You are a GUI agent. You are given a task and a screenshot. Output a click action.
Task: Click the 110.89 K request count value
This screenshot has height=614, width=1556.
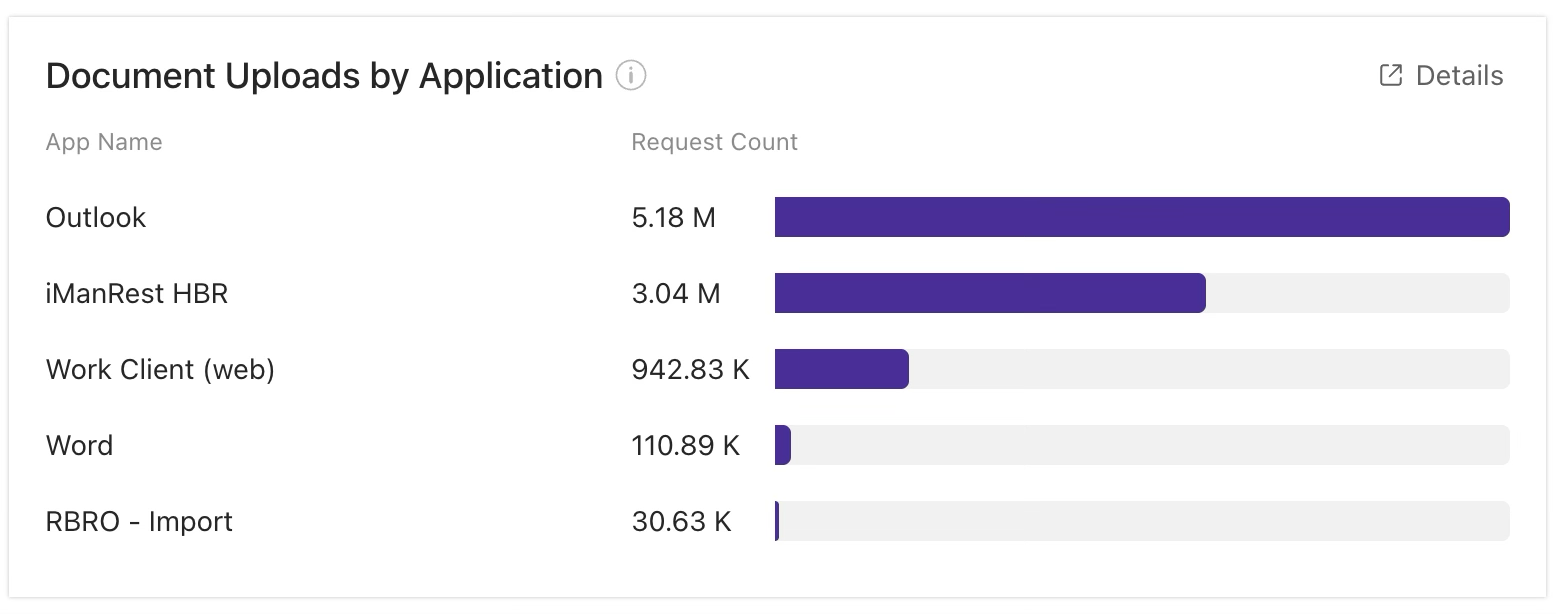pyautogui.click(x=686, y=445)
